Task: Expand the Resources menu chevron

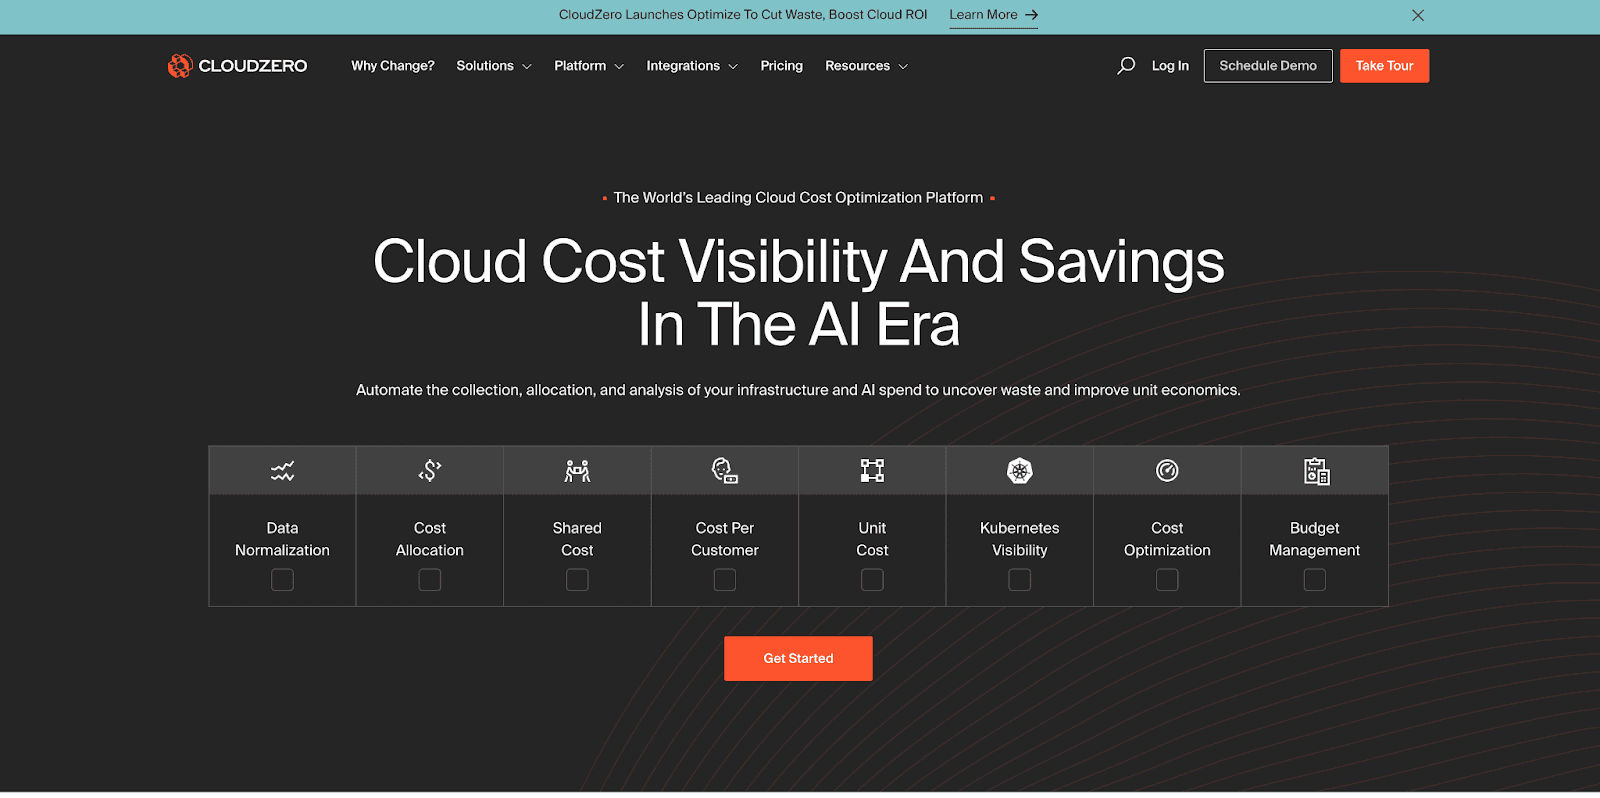Action: [903, 67]
